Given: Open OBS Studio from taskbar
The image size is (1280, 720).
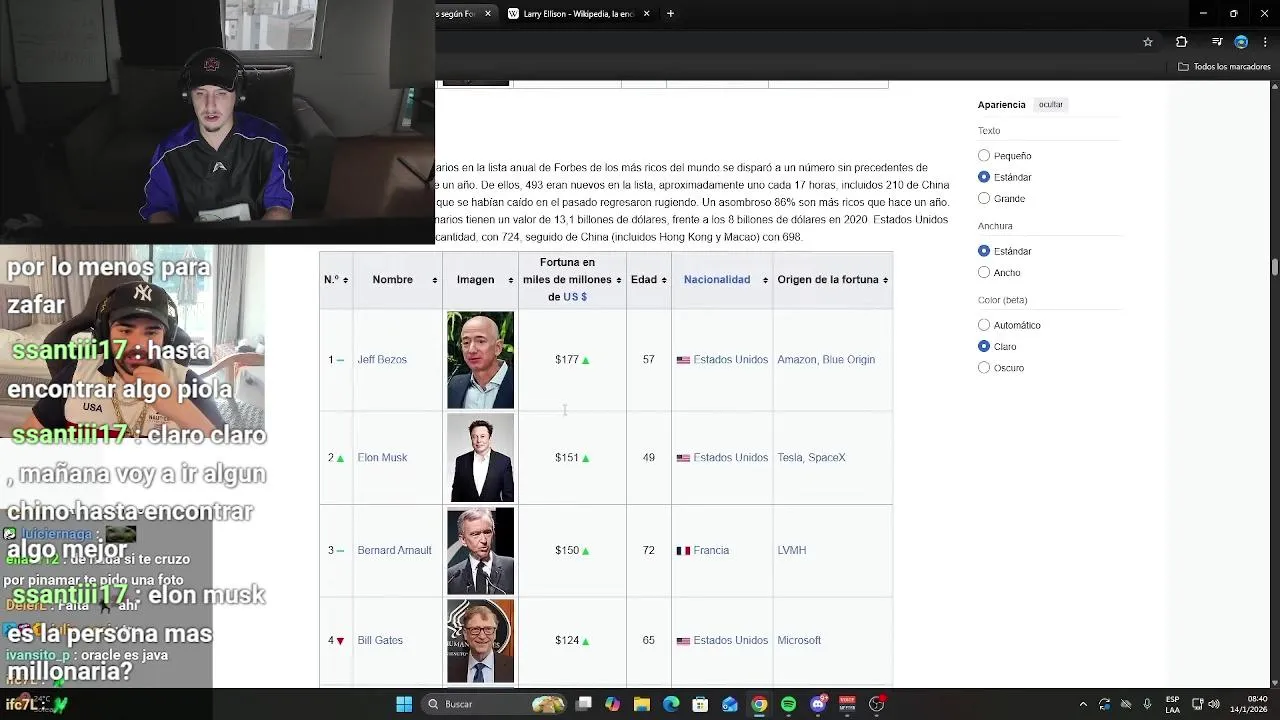Looking at the screenshot, I should coord(877,704).
